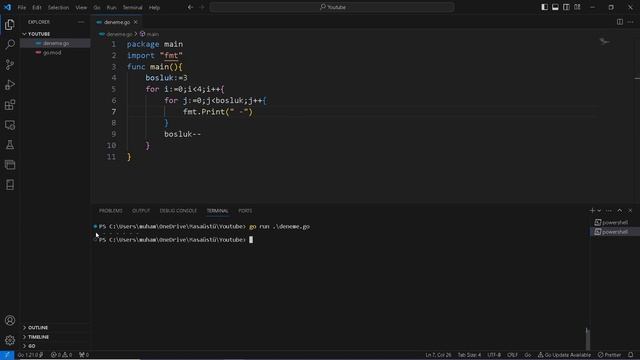Open the Terminal menu

click(x=133, y=7)
